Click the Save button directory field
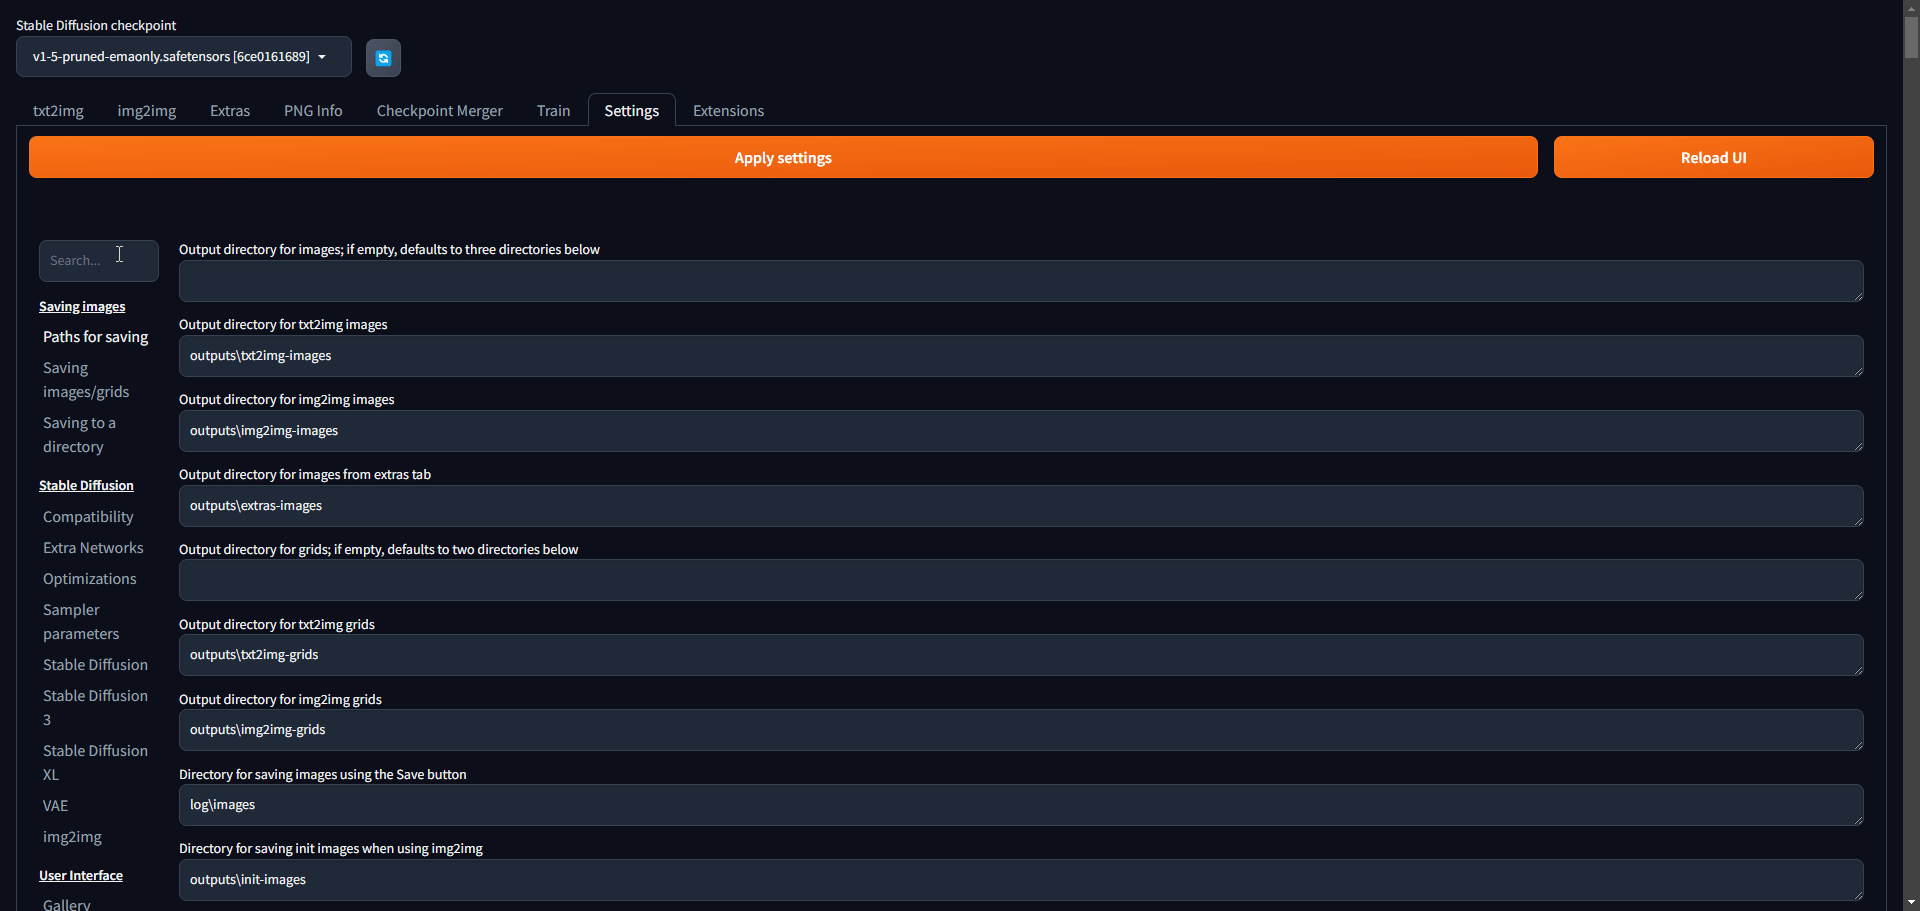 pos(1020,805)
